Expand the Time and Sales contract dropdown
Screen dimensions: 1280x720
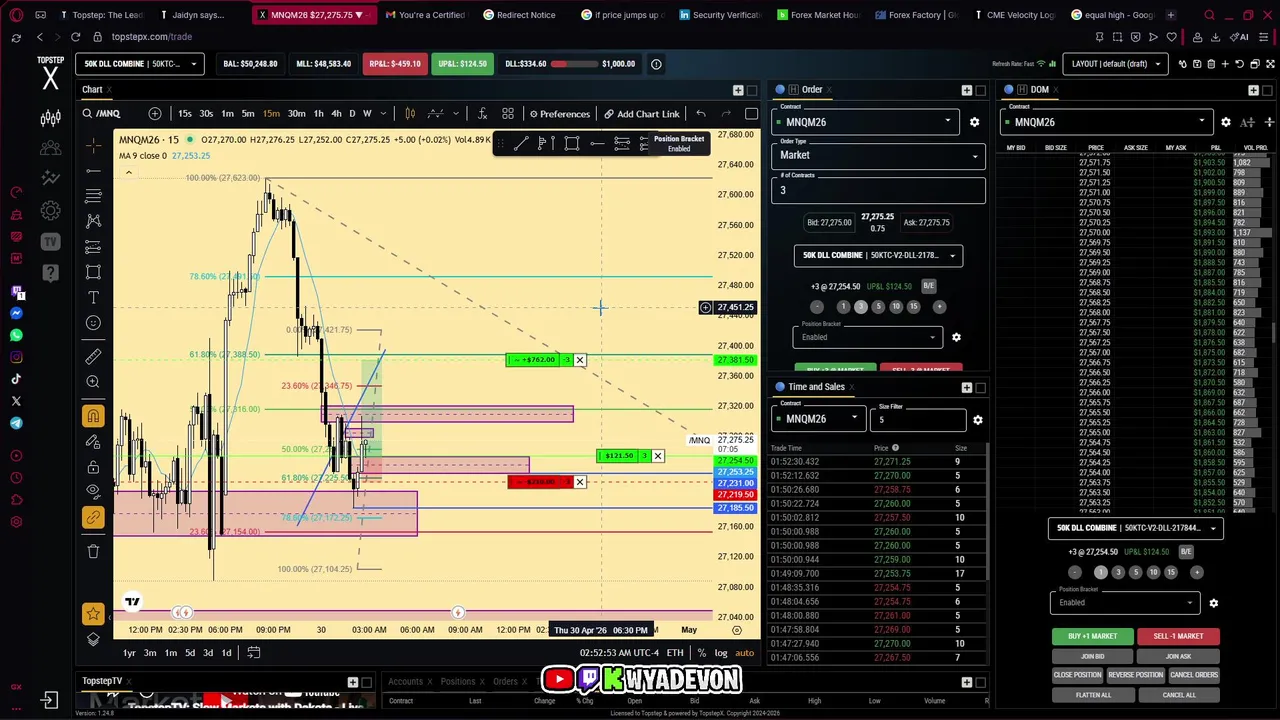(819, 419)
